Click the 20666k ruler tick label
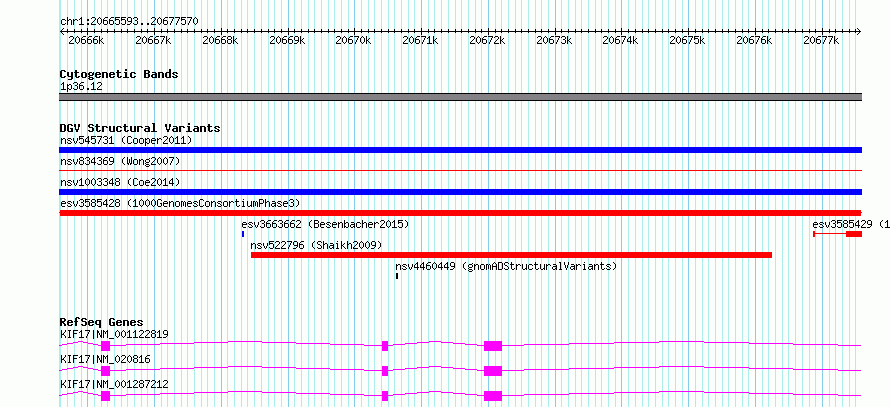 coord(86,40)
